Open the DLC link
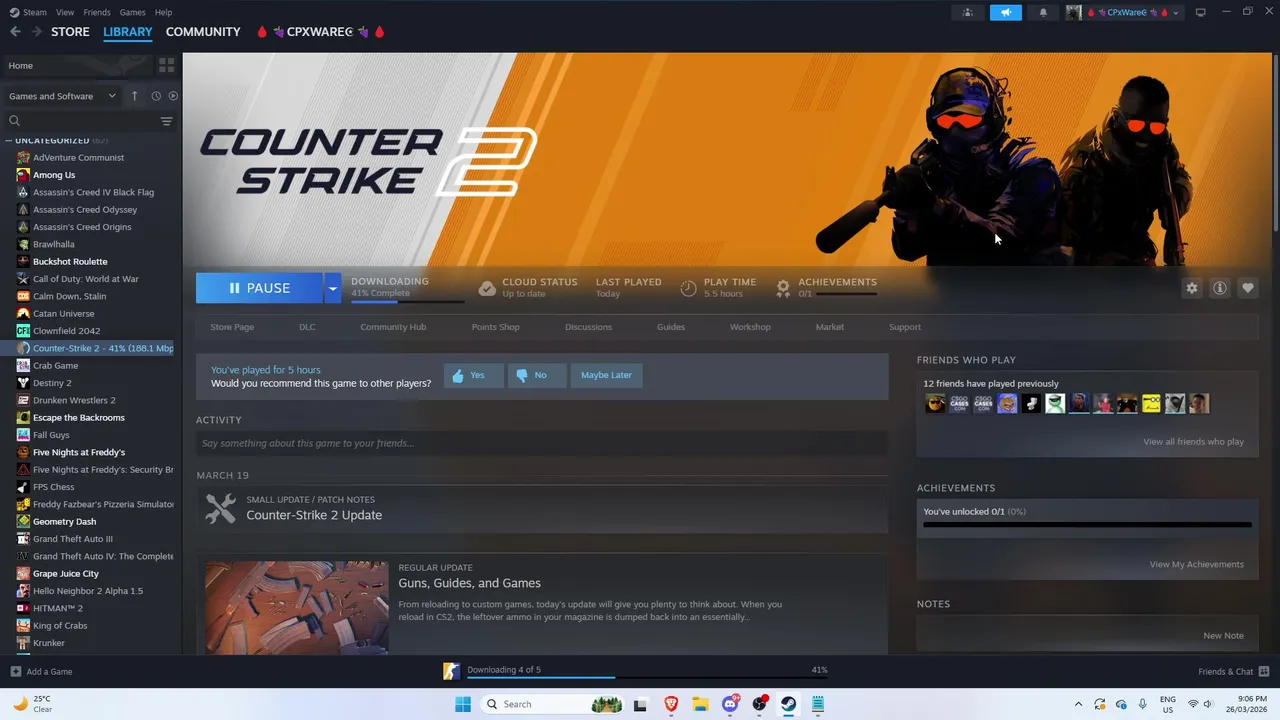This screenshot has width=1280, height=720. (307, 327)
